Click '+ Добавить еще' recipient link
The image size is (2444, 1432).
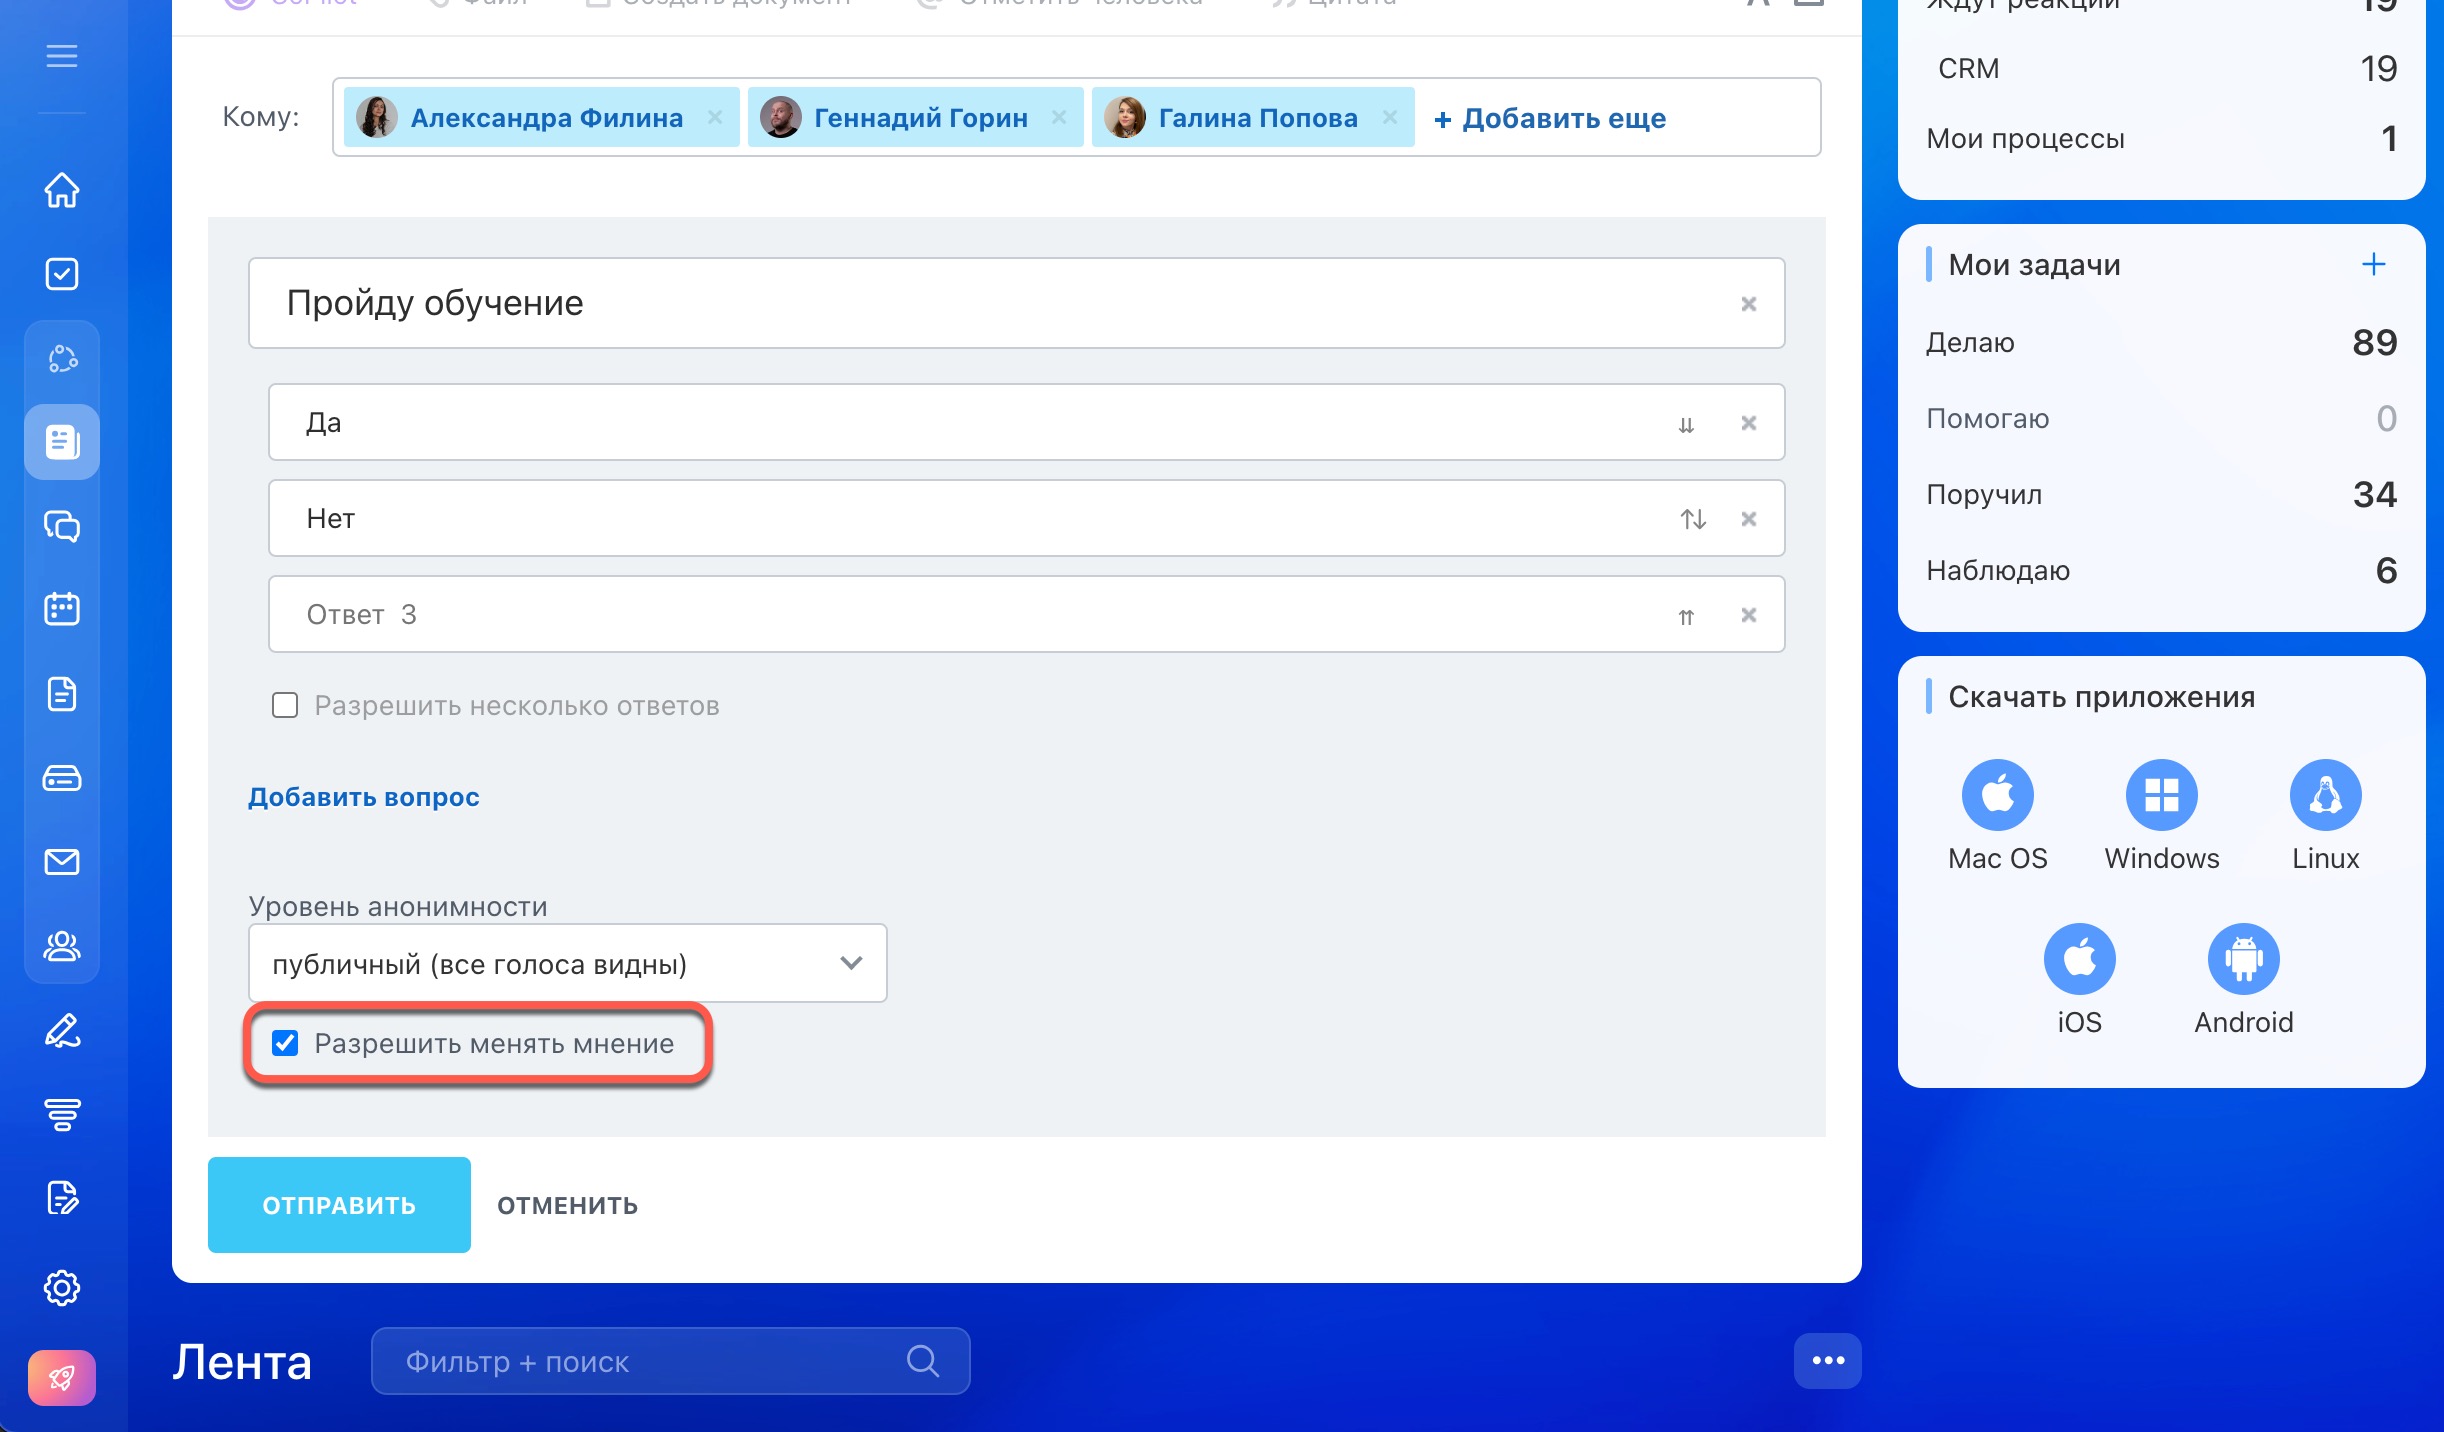(1550, 118)
